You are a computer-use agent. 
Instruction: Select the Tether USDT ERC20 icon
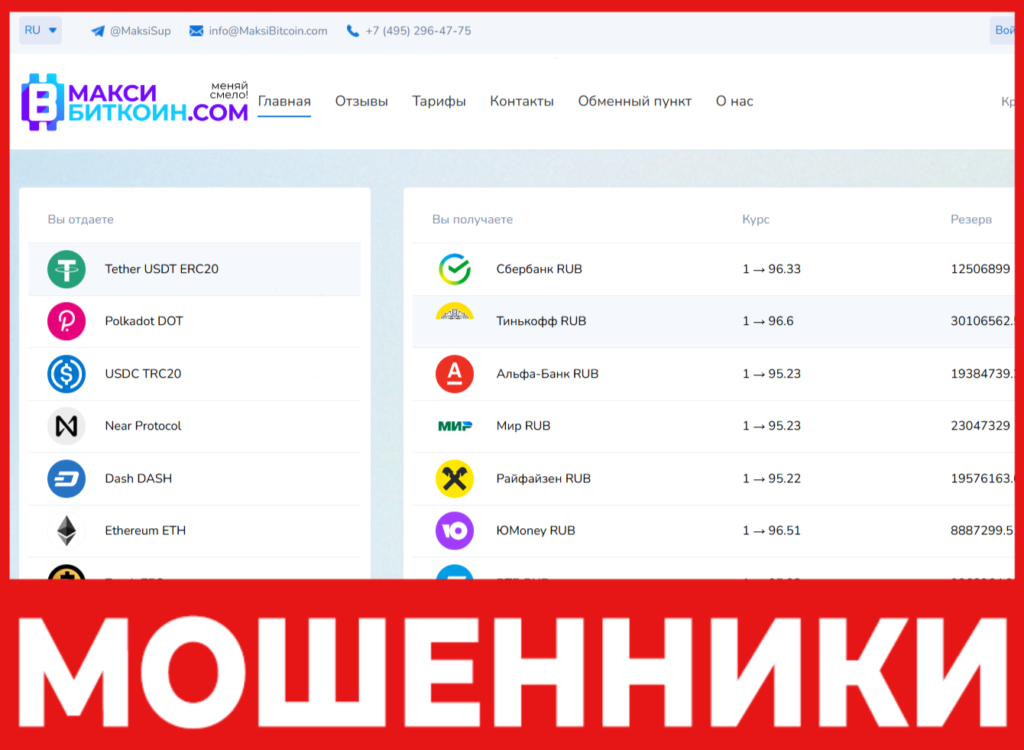(x=65, y=268)
